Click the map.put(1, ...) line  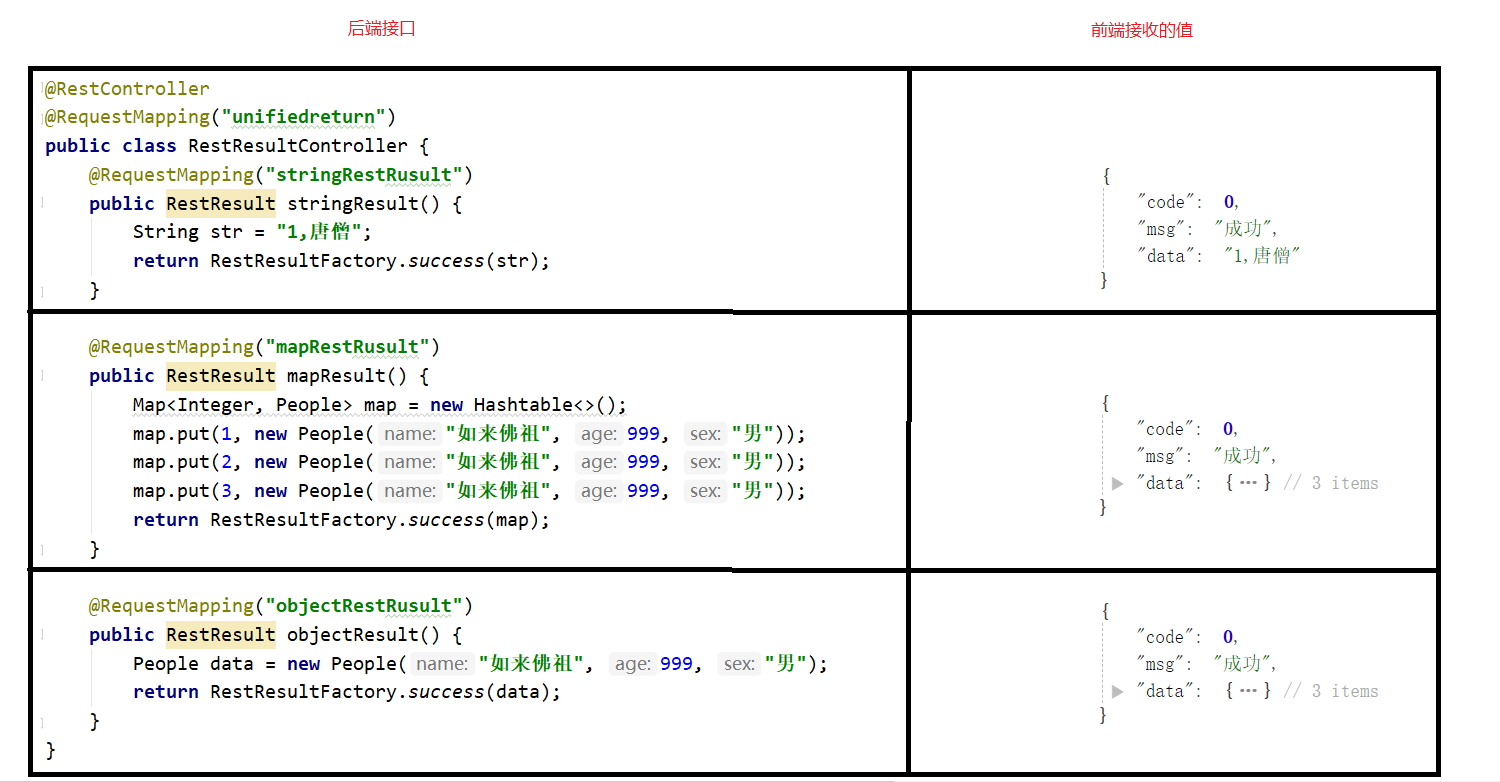pos(469,434)
